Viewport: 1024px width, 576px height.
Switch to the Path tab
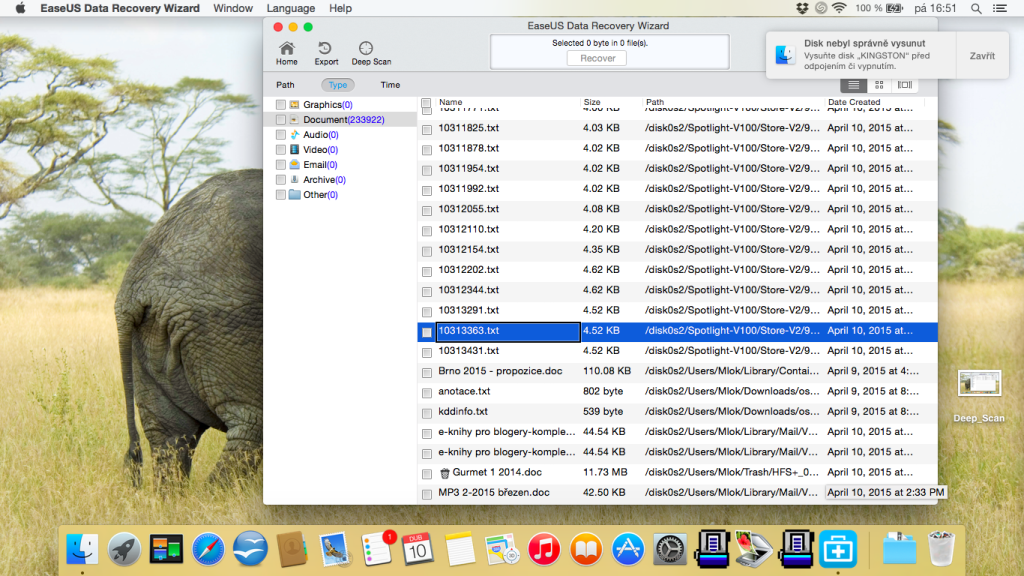[286, 85]
